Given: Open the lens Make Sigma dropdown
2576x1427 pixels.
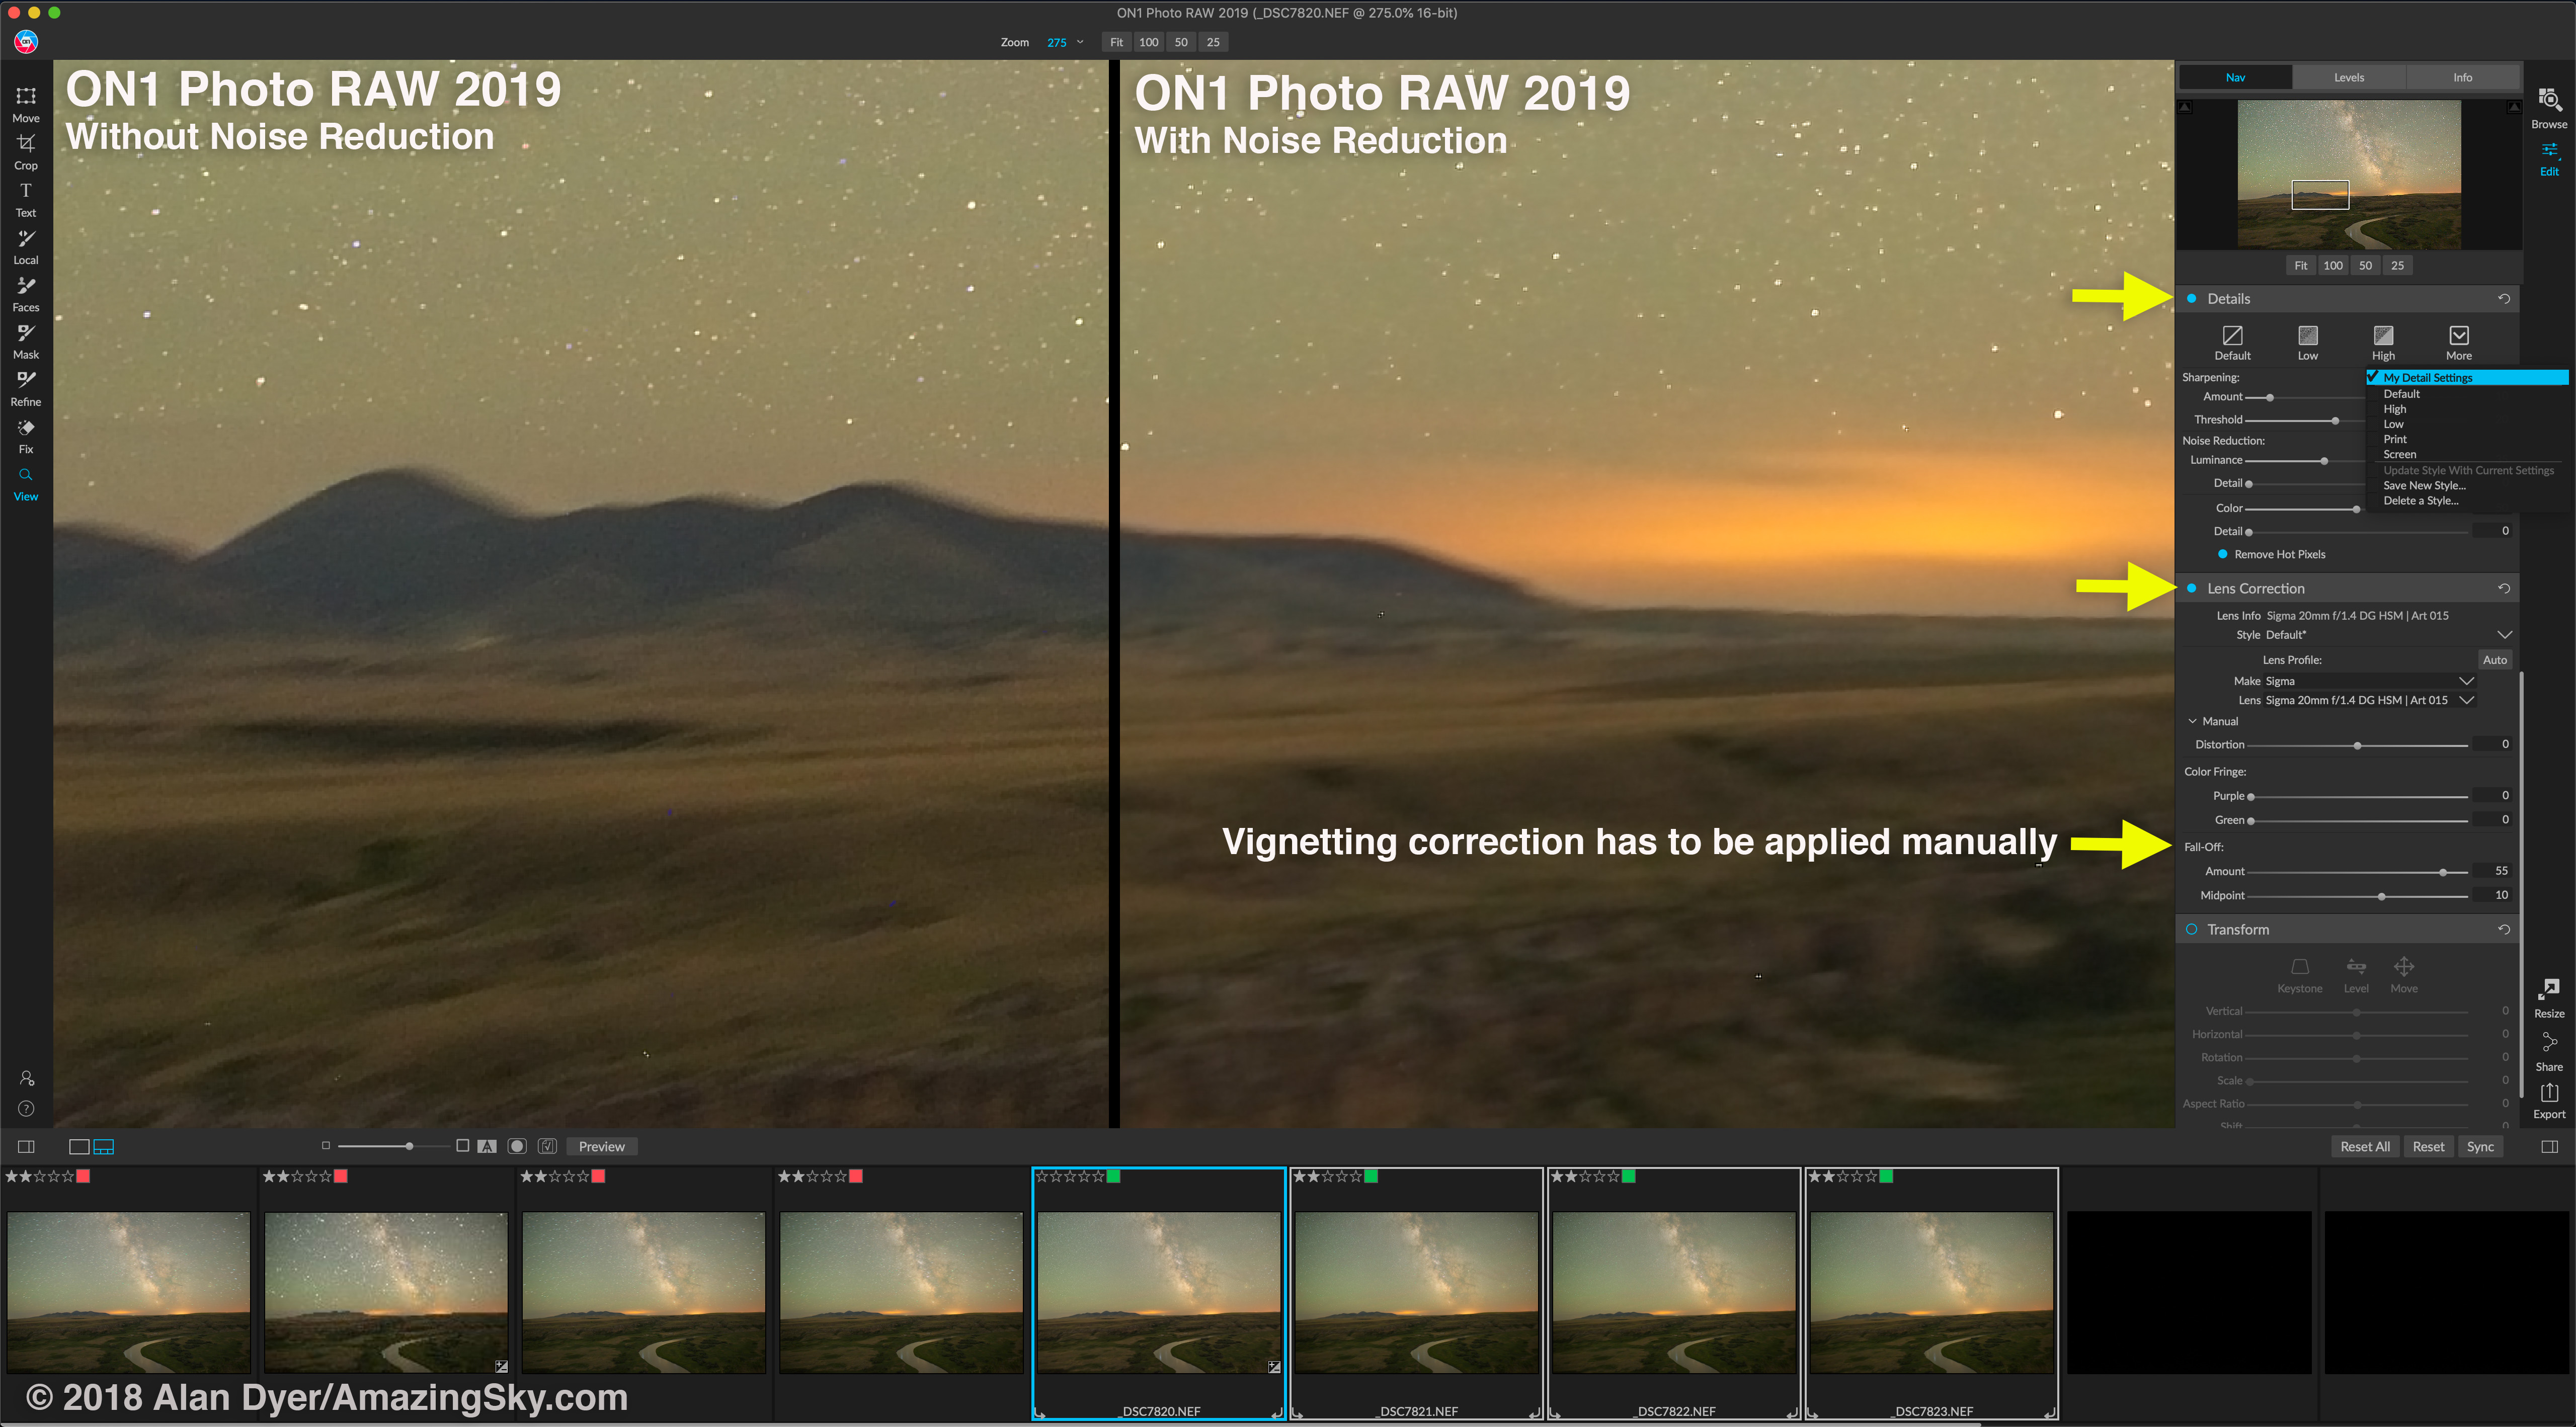Looking at the screenshot, I should [2466, 681].
